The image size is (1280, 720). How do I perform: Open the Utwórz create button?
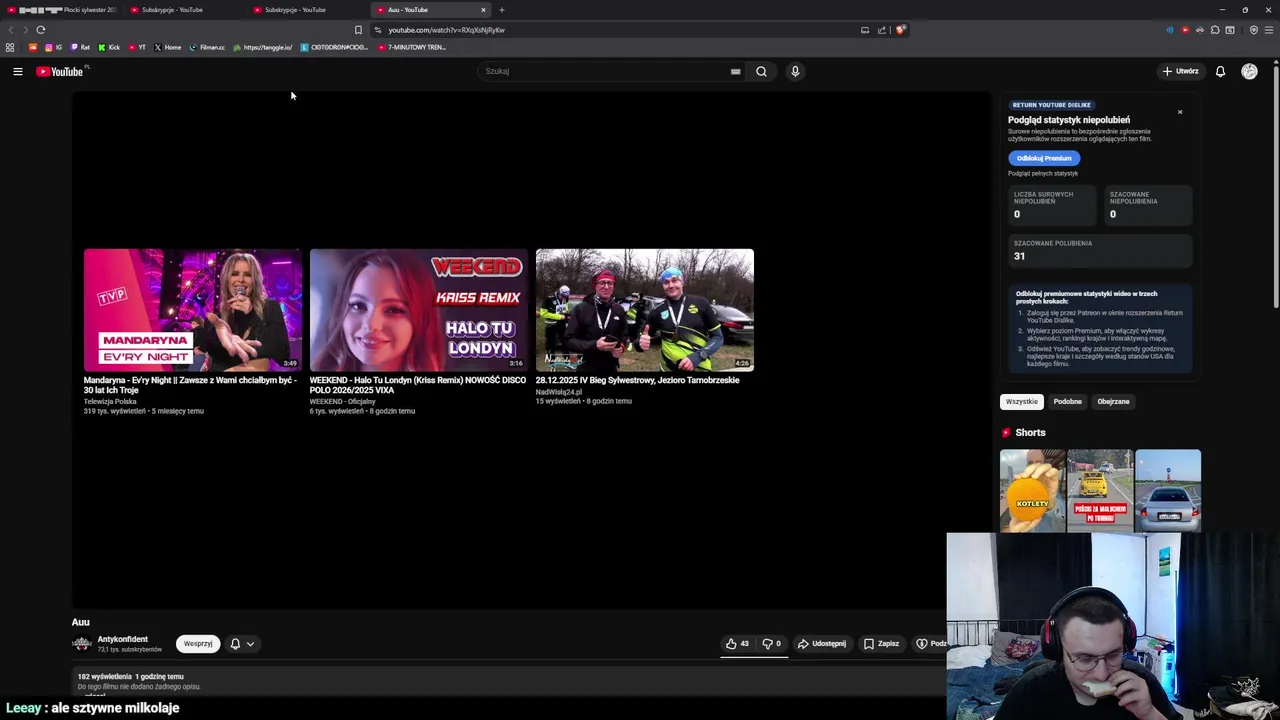(1180, 71)
